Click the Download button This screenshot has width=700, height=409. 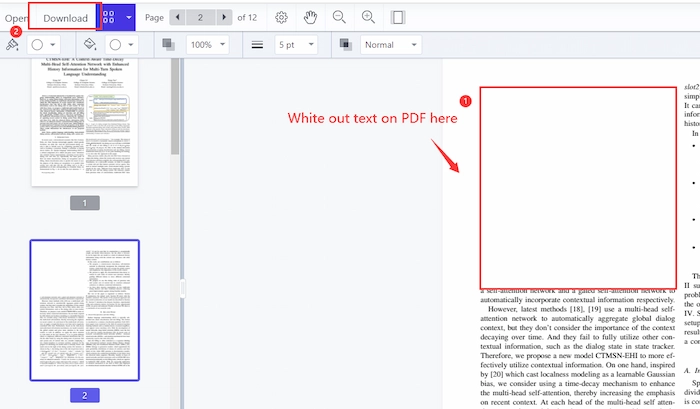coord(64,18)
